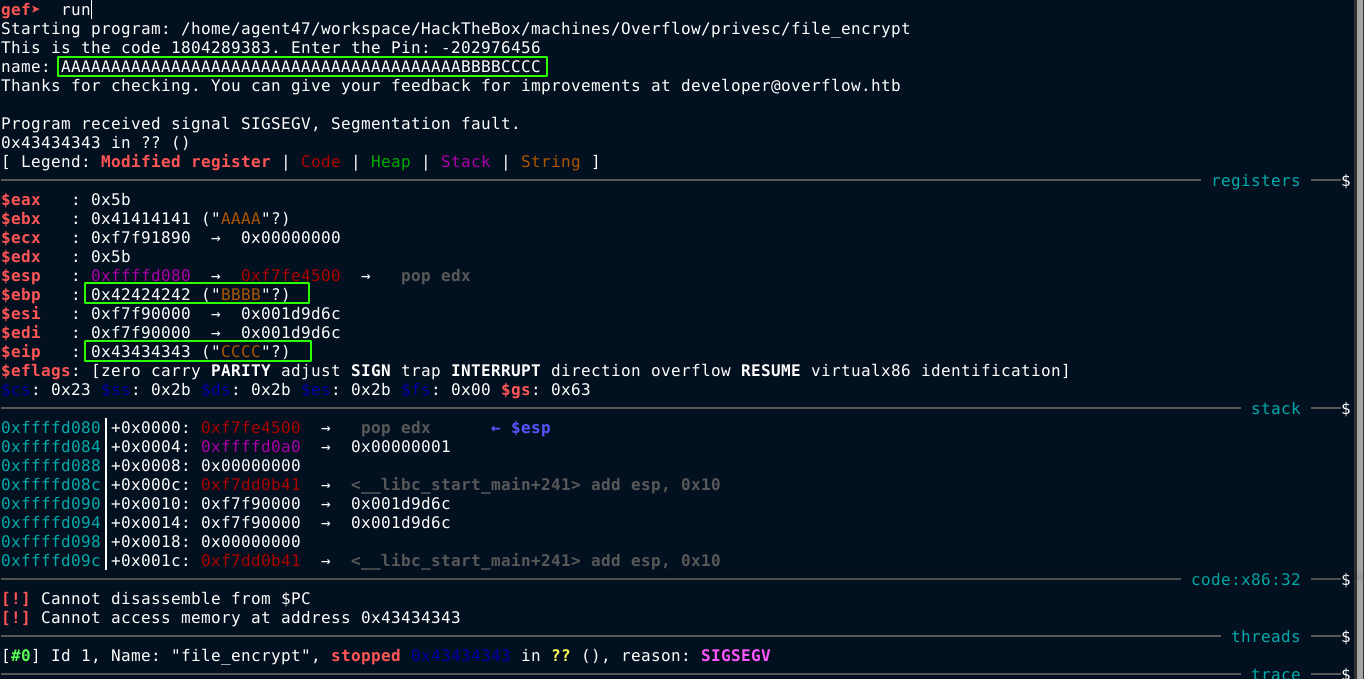Click the registers section header
Screen dimensions: 1364x679
tap(1255, 181)
